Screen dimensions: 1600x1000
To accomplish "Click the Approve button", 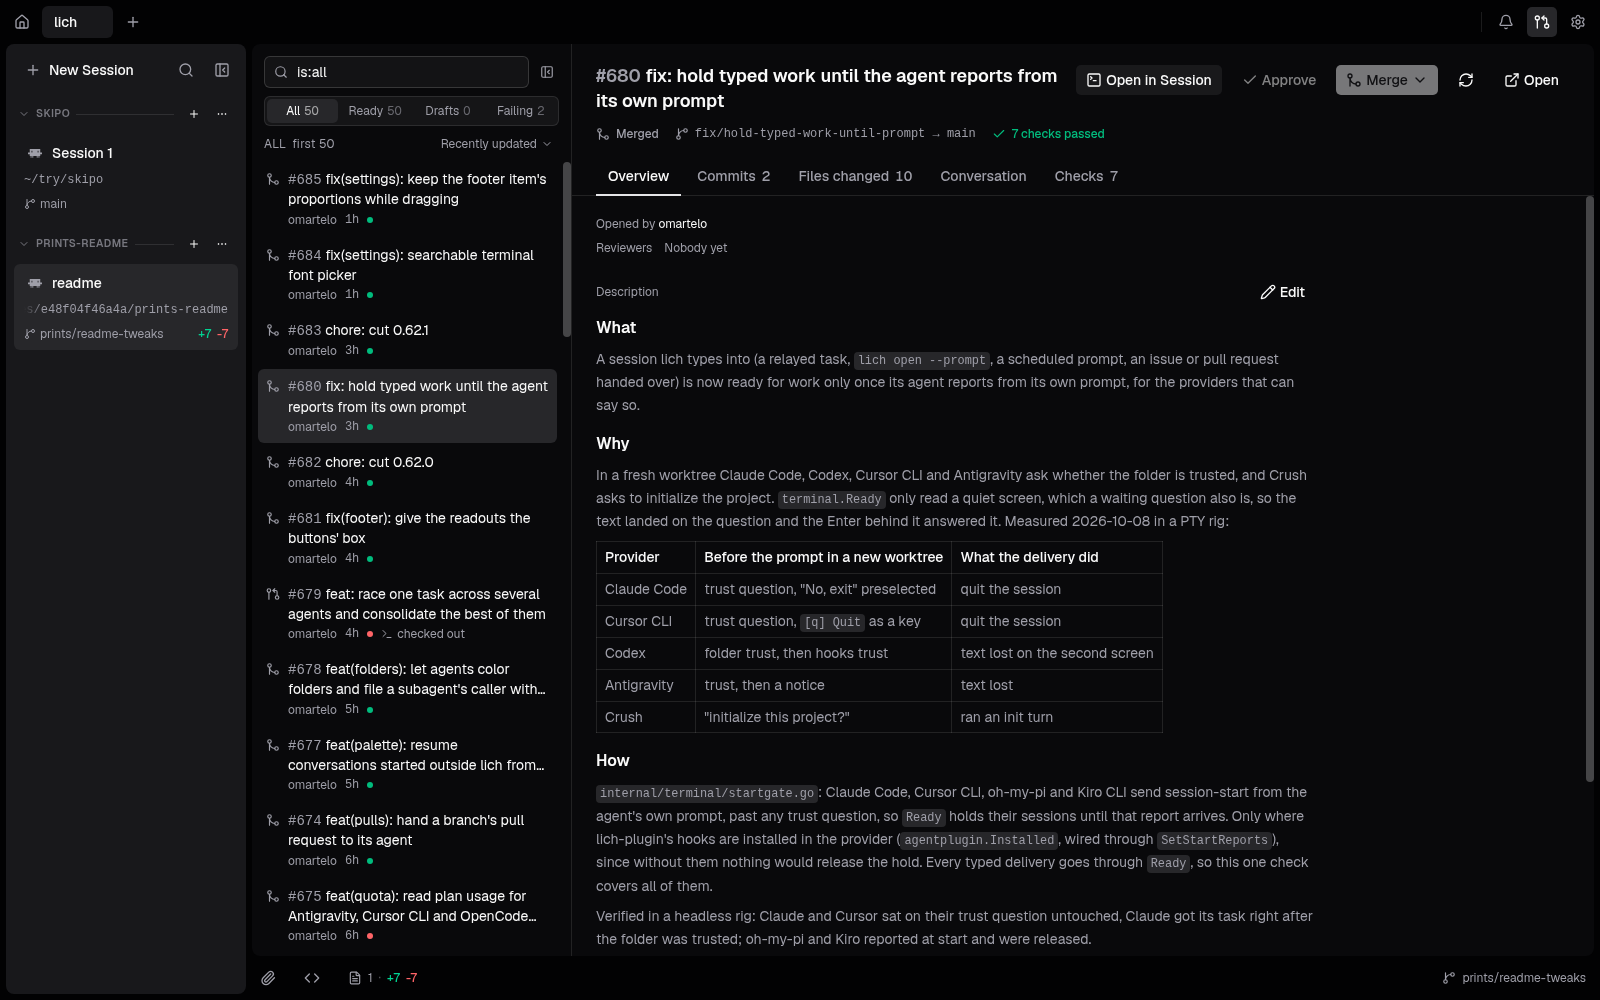I will click(1279, 80).
